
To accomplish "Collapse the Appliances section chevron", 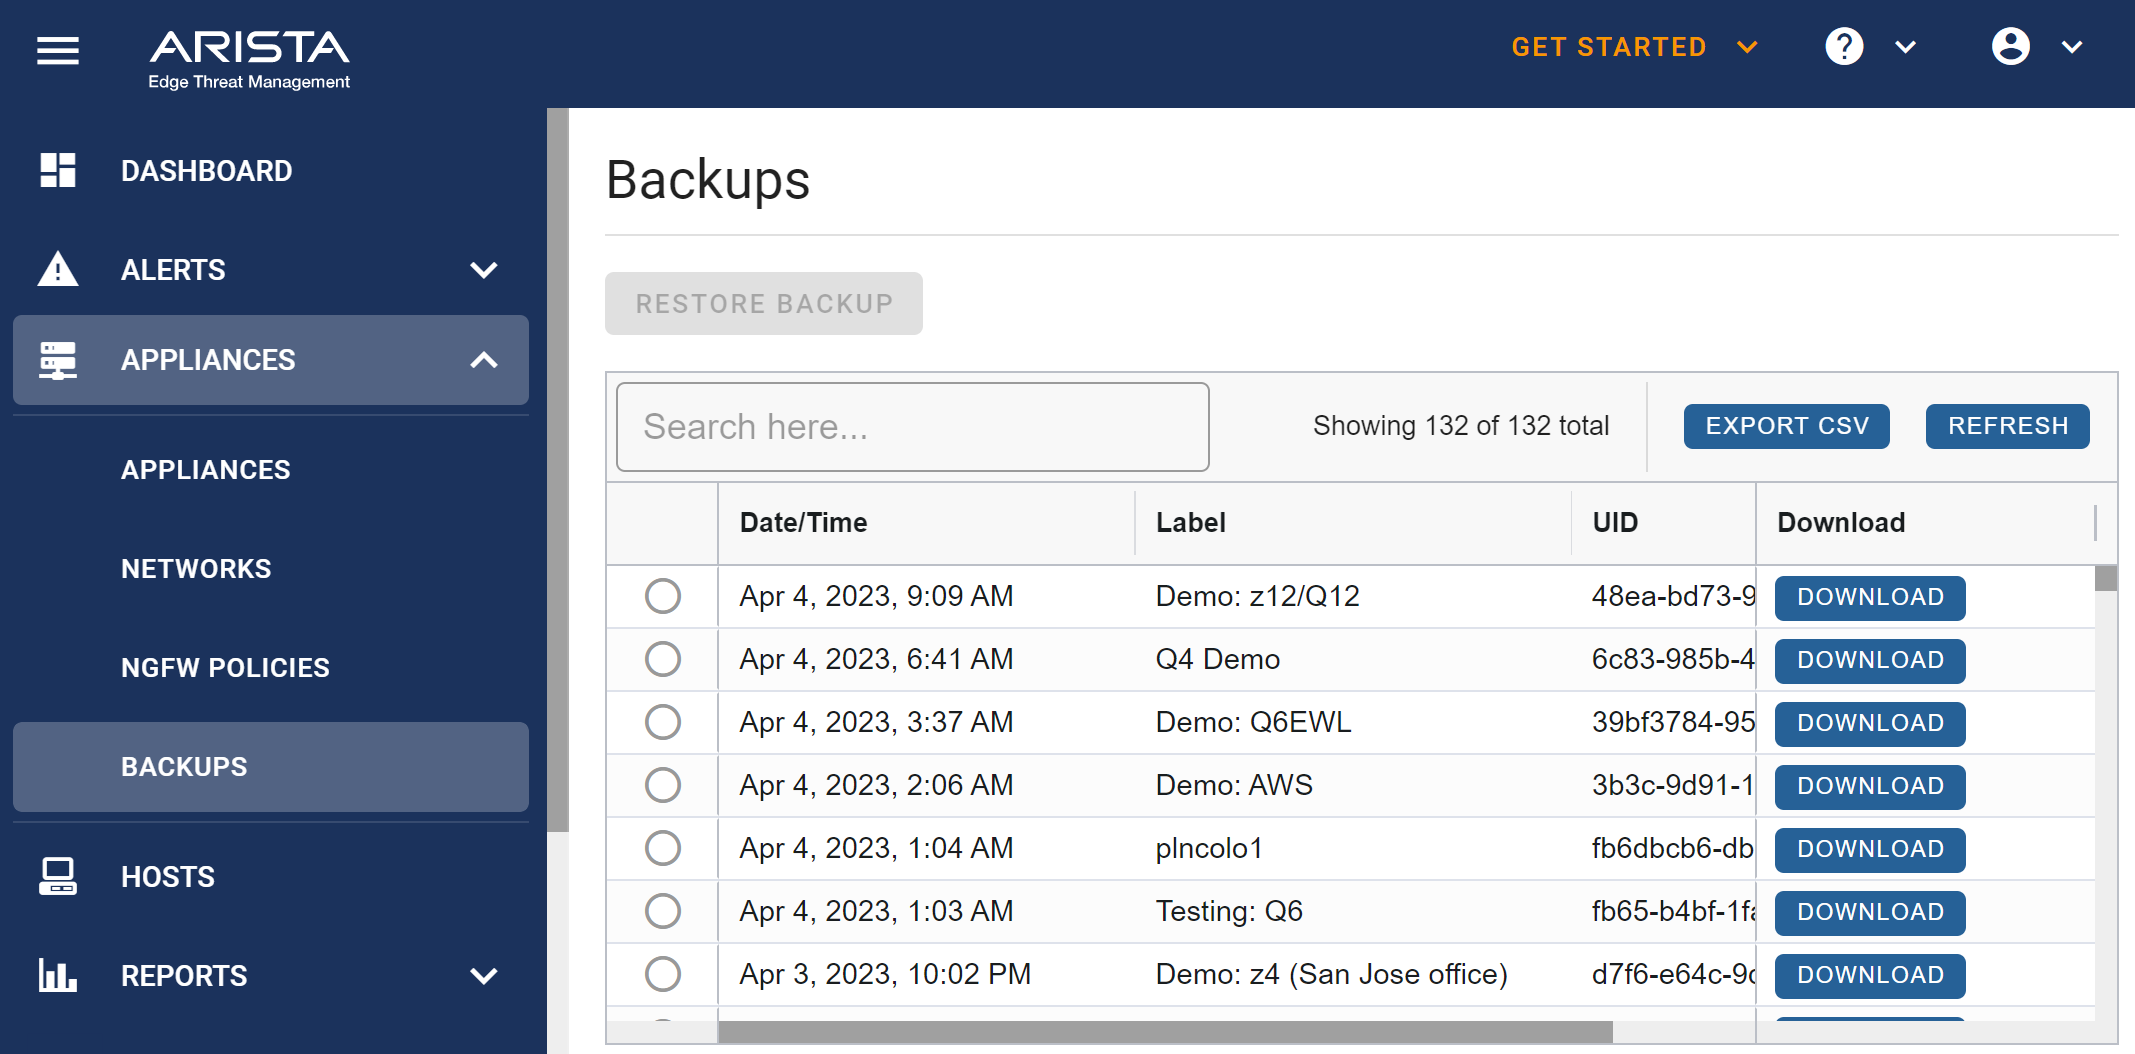I will (x=484, y=360).
